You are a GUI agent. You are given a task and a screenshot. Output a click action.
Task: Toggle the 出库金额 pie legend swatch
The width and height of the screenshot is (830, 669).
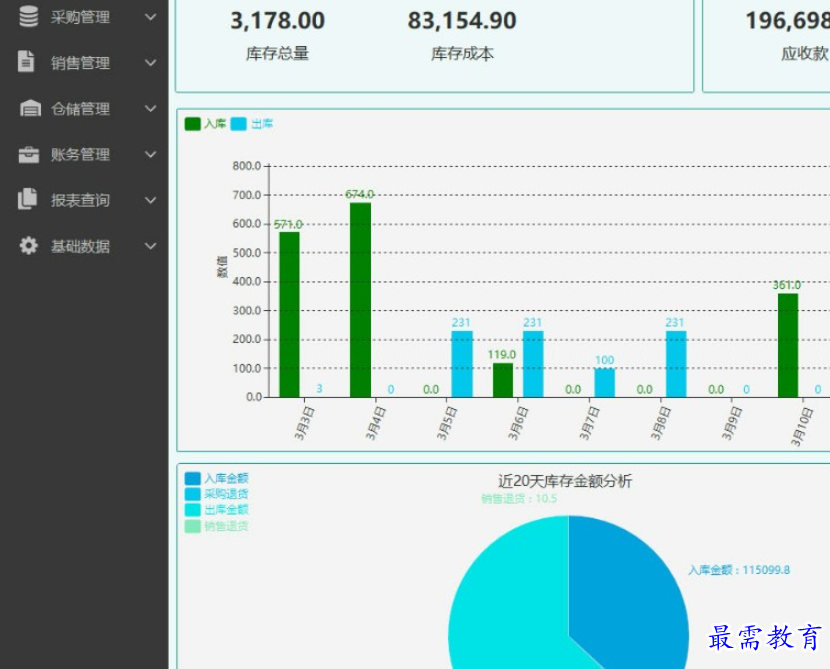point(193,510)
